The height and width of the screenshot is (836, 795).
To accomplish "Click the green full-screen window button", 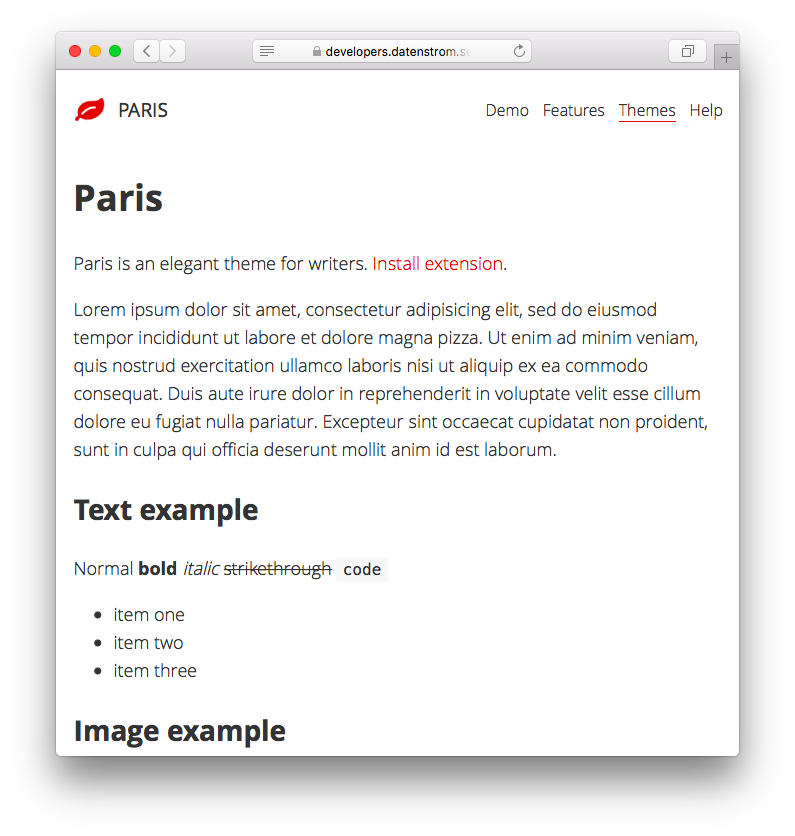I will (x=115, y=51).
